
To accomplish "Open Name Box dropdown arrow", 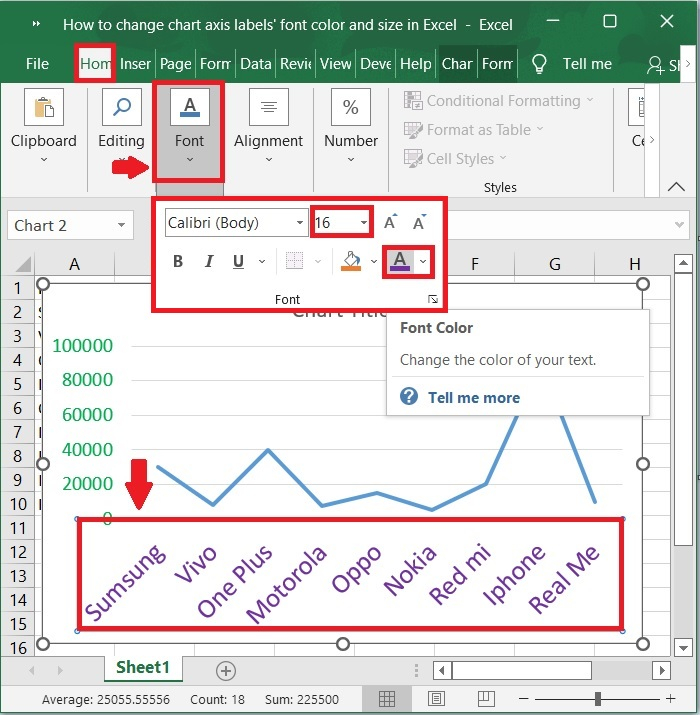I will click(121, 225).
